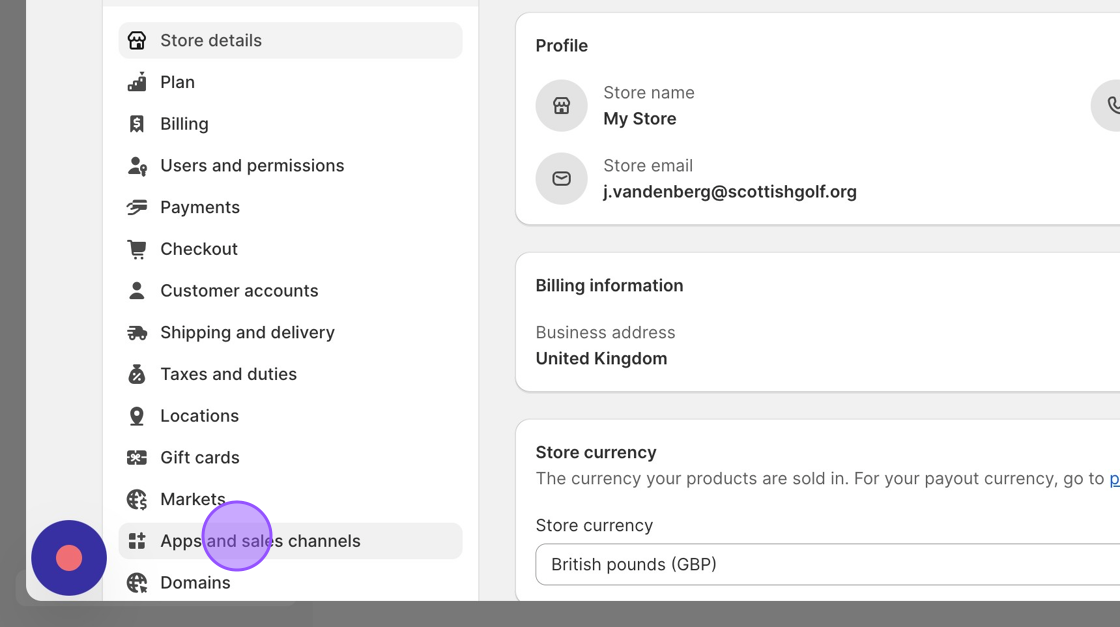Click the Domains globe icon
This screenshot has height=627, width=1120.
137,583
